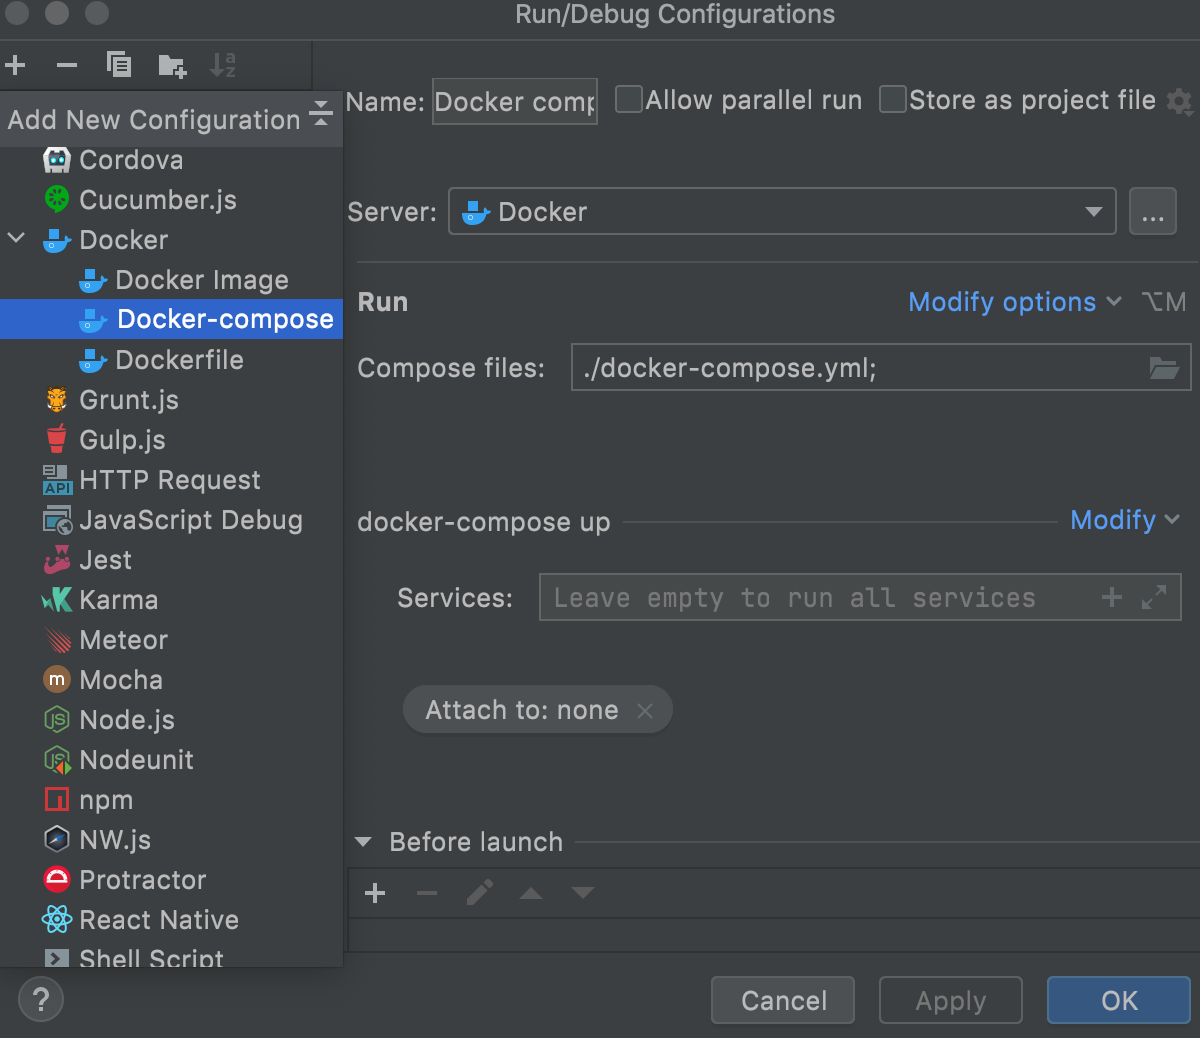Click the Cancel button
The height and width of the screenshot is (1038, 1200).
tap(783, 1000)
